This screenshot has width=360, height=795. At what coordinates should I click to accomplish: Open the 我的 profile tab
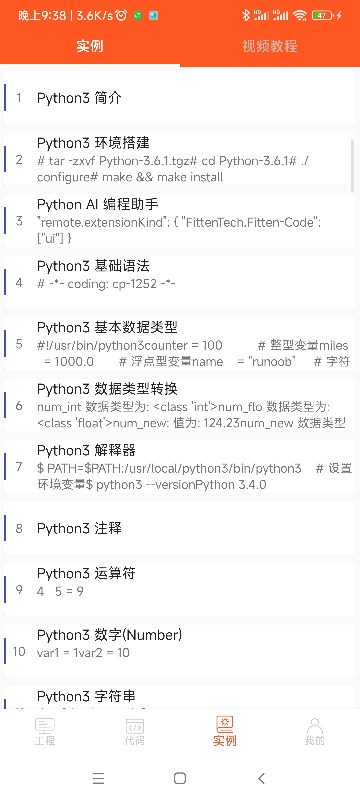pos(314,732)
